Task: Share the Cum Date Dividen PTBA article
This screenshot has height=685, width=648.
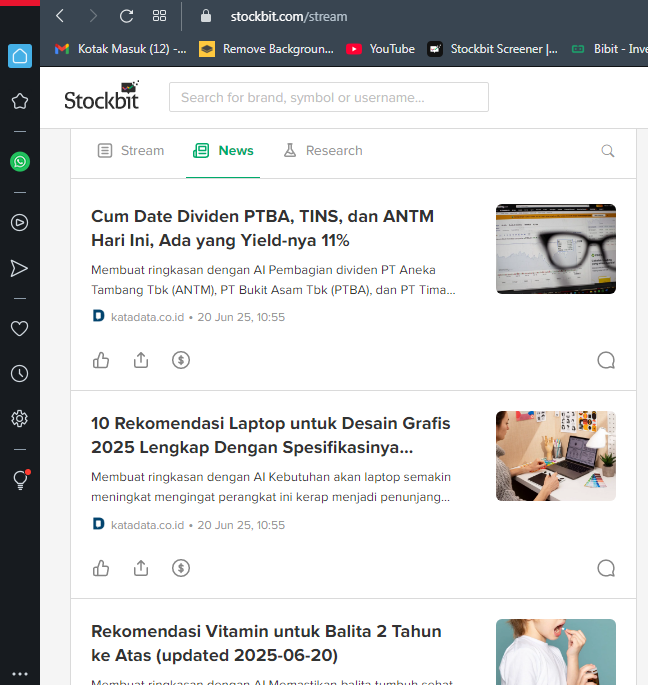Action: [x=141, y=360]
